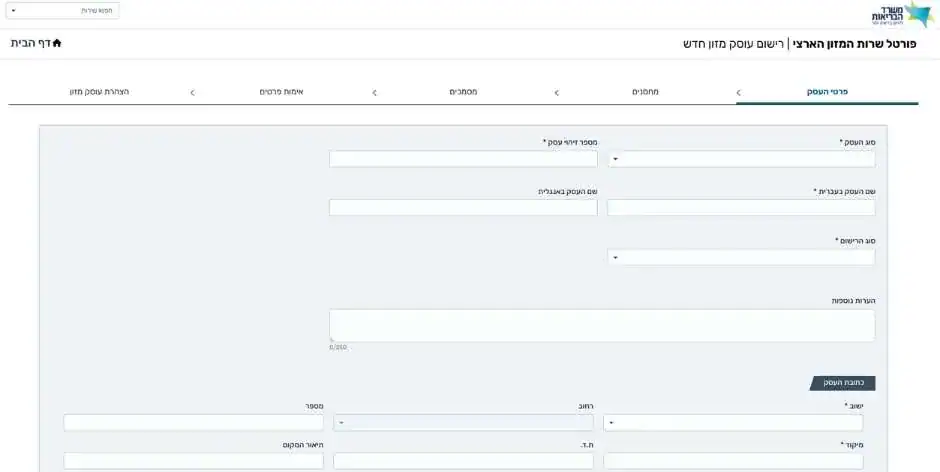Open the רחוב street dropdown
Screen dimensions: 940x472
pyautogui.click(x=463, y=423)
